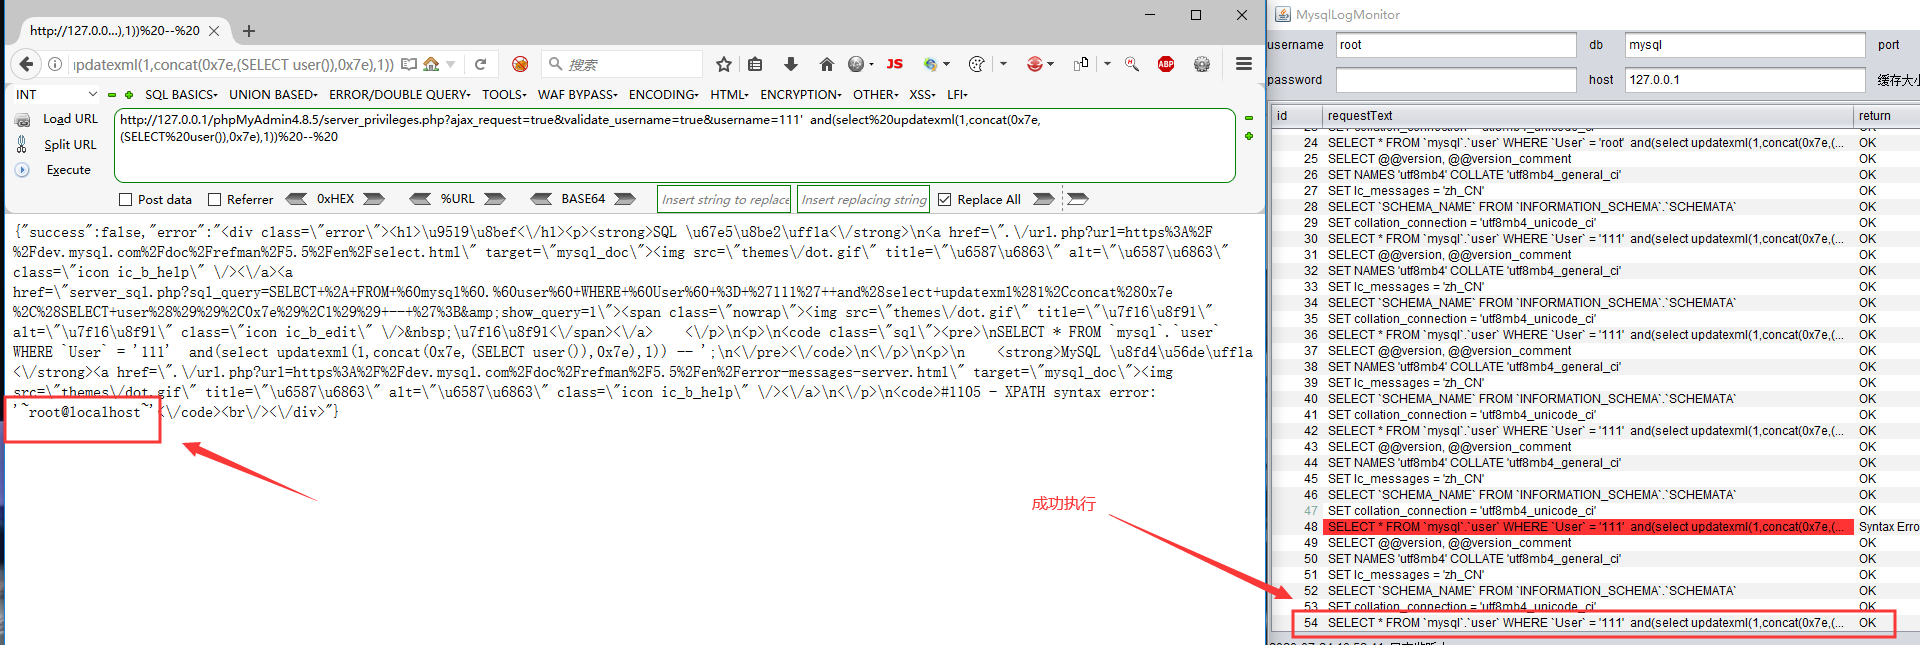This screenshot has height=645, width=1920.
Task: Select log row 54 in MysqlLogMonitor
Action: tap(1595, 623)
